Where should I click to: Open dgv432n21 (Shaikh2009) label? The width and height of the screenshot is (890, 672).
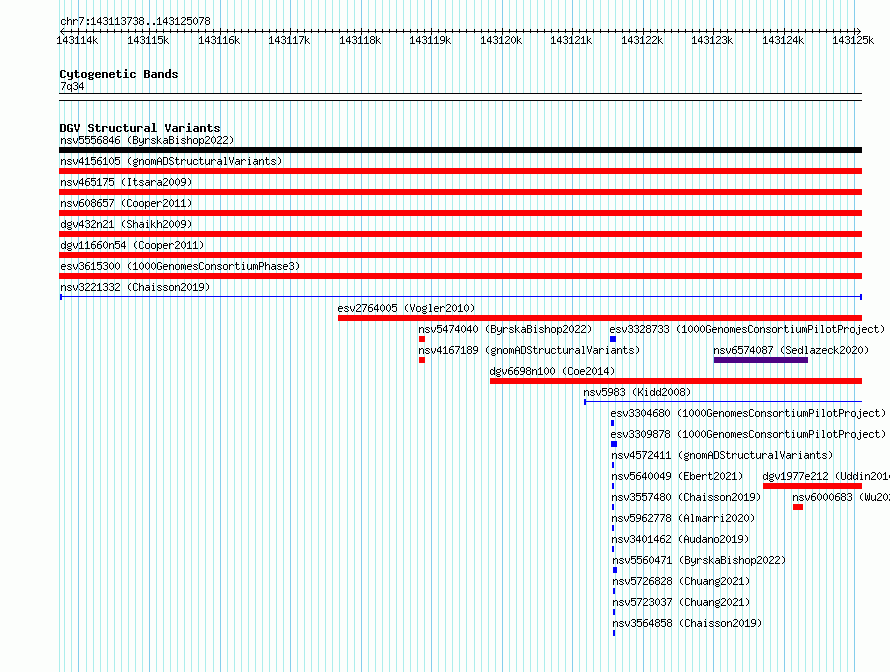point(126,224)
